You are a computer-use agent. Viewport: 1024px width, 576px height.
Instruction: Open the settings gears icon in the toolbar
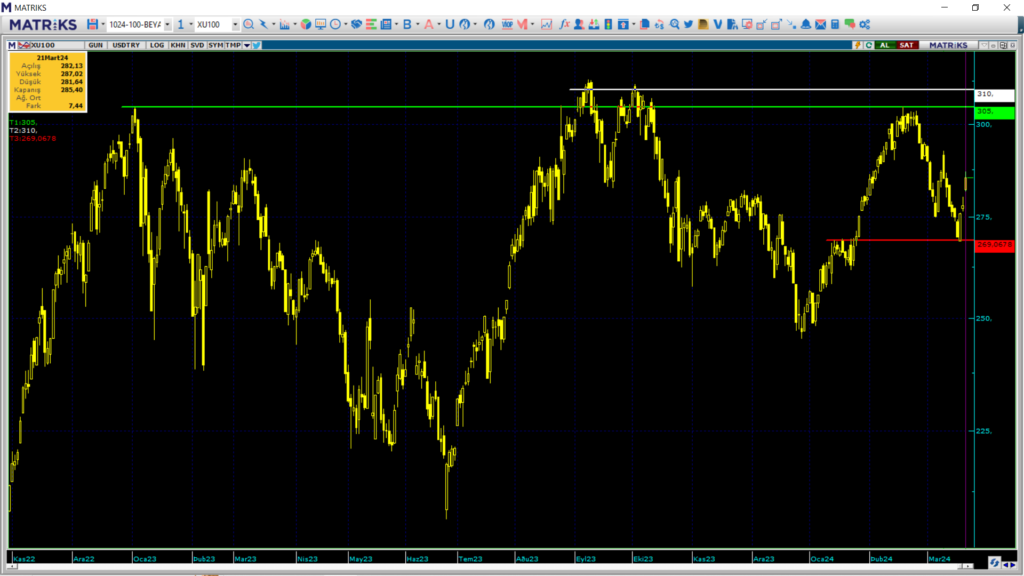864,24
